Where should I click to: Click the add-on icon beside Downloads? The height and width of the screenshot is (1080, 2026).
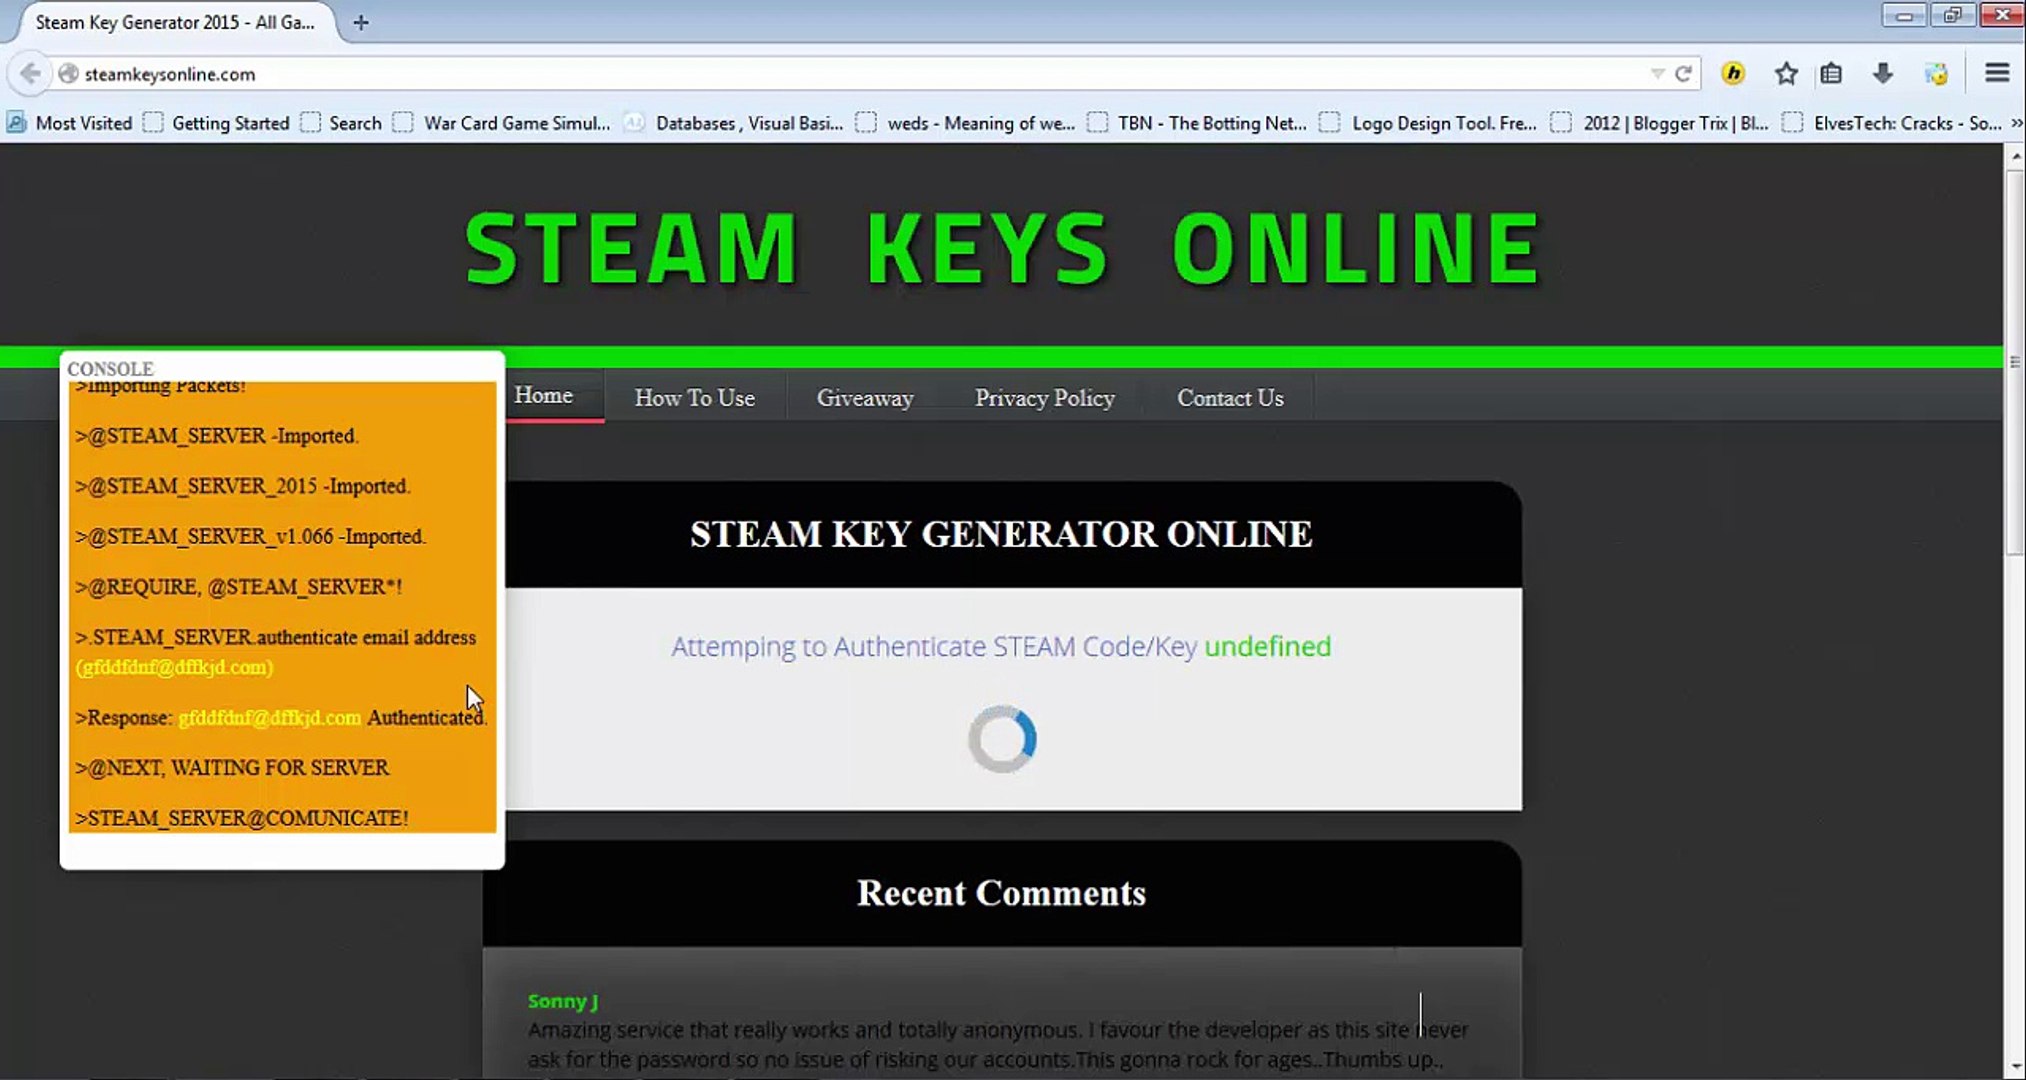point(1936,73)
